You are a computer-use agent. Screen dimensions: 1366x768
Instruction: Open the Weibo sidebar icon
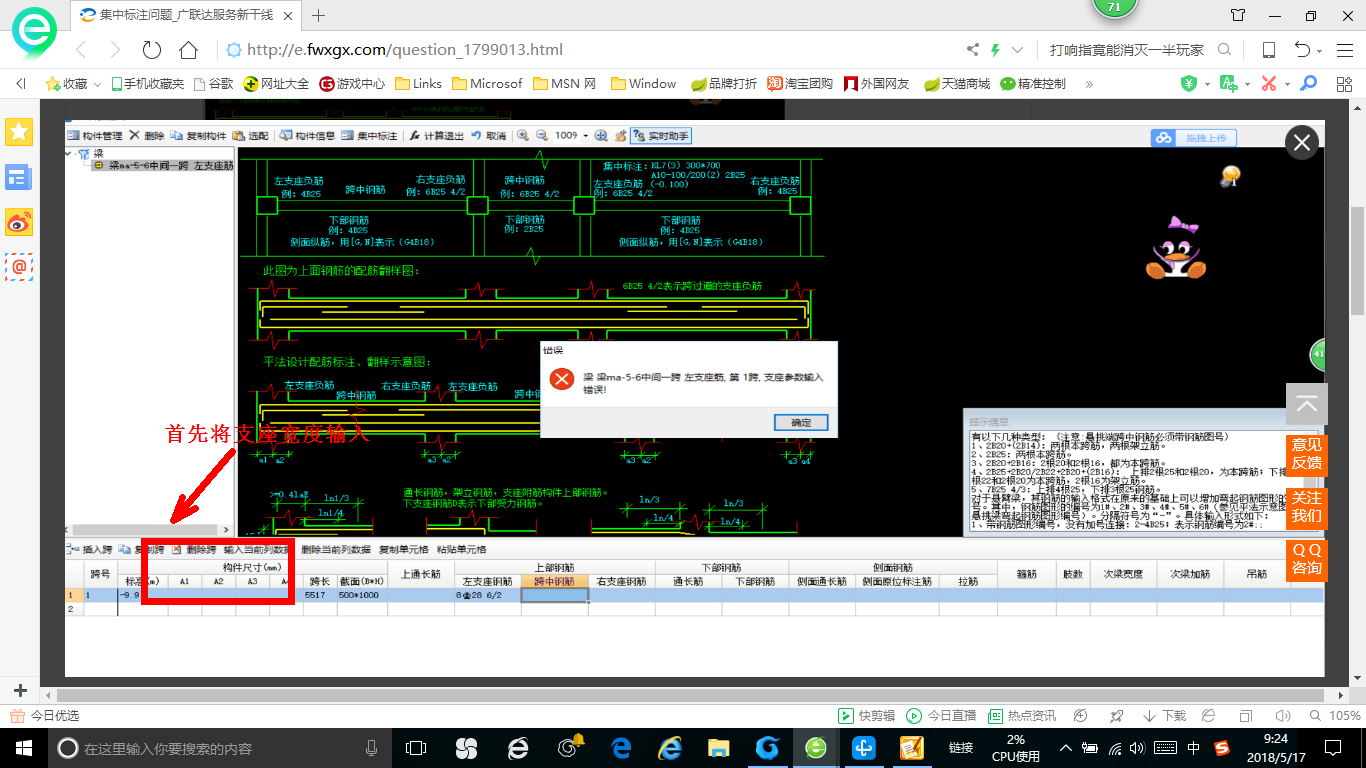[x=19, y=222]
